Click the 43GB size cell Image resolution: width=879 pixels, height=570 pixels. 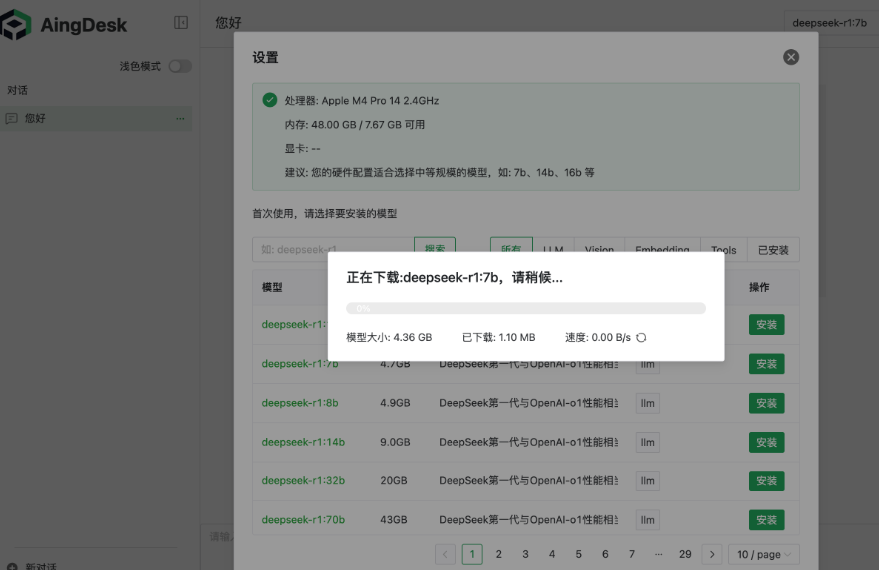(x=394, y=520)
